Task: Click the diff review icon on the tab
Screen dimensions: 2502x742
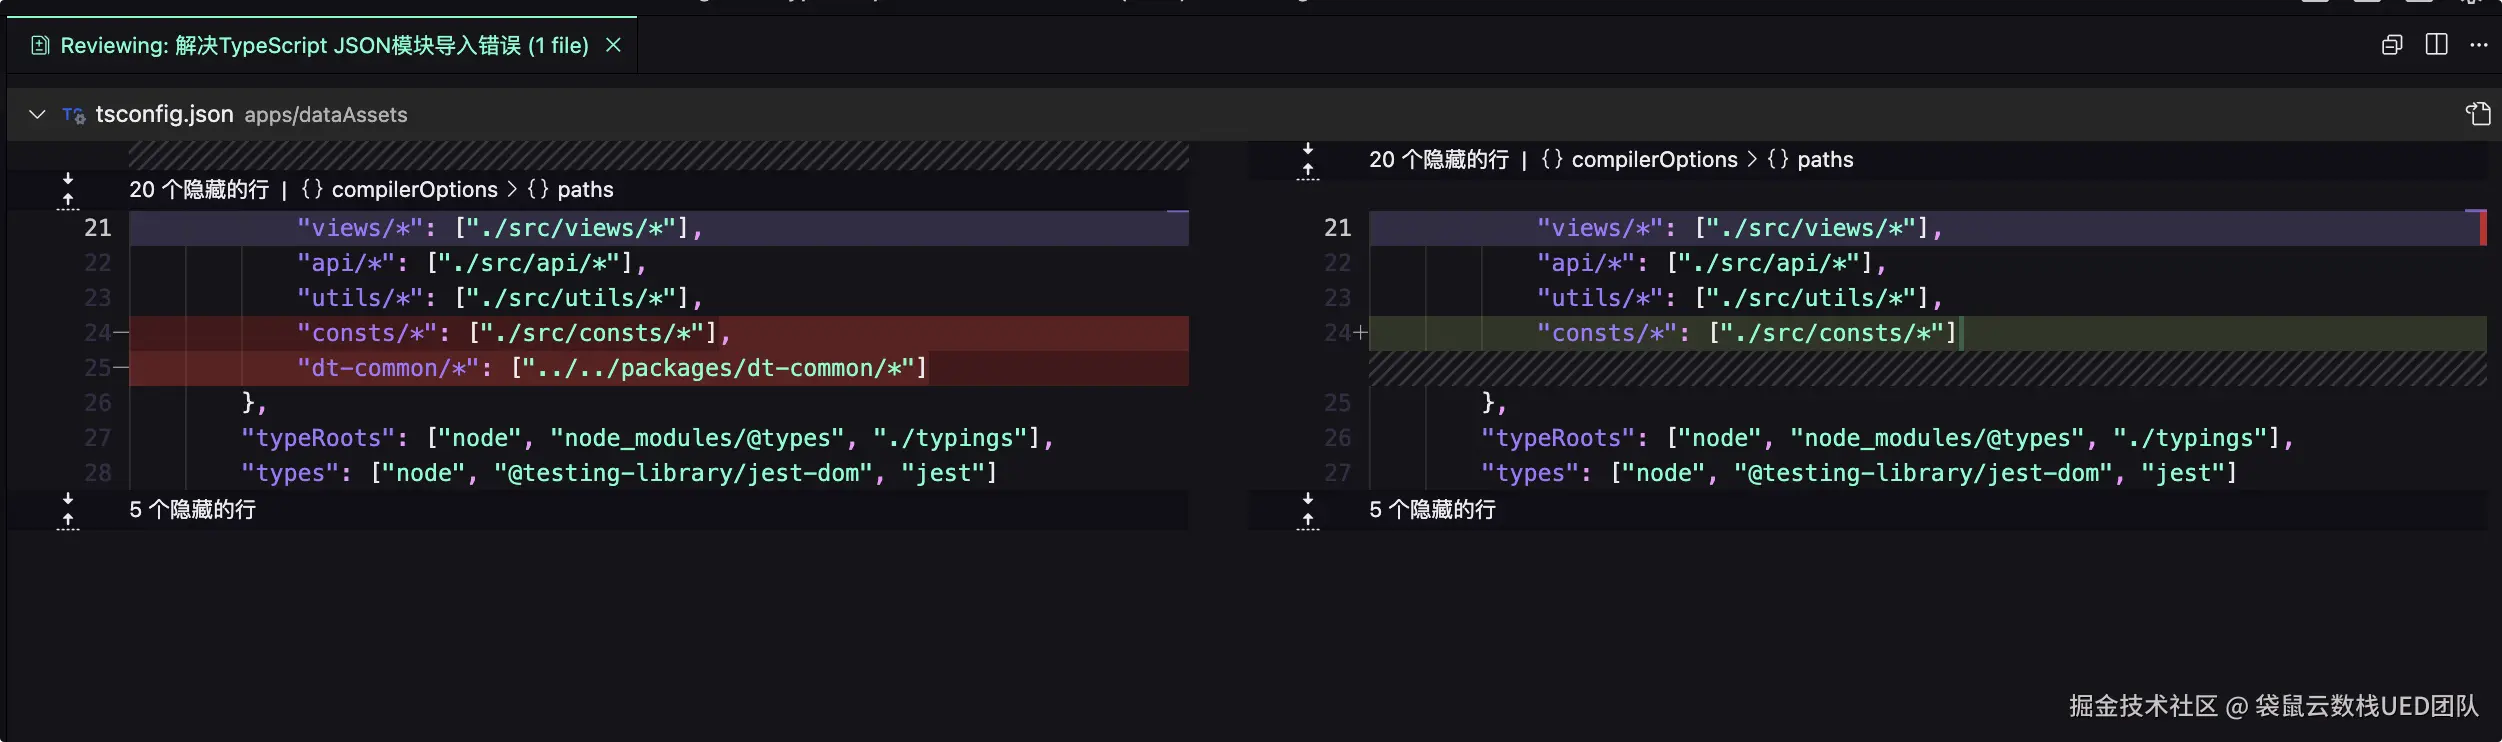Action: [x=40, y=45]
